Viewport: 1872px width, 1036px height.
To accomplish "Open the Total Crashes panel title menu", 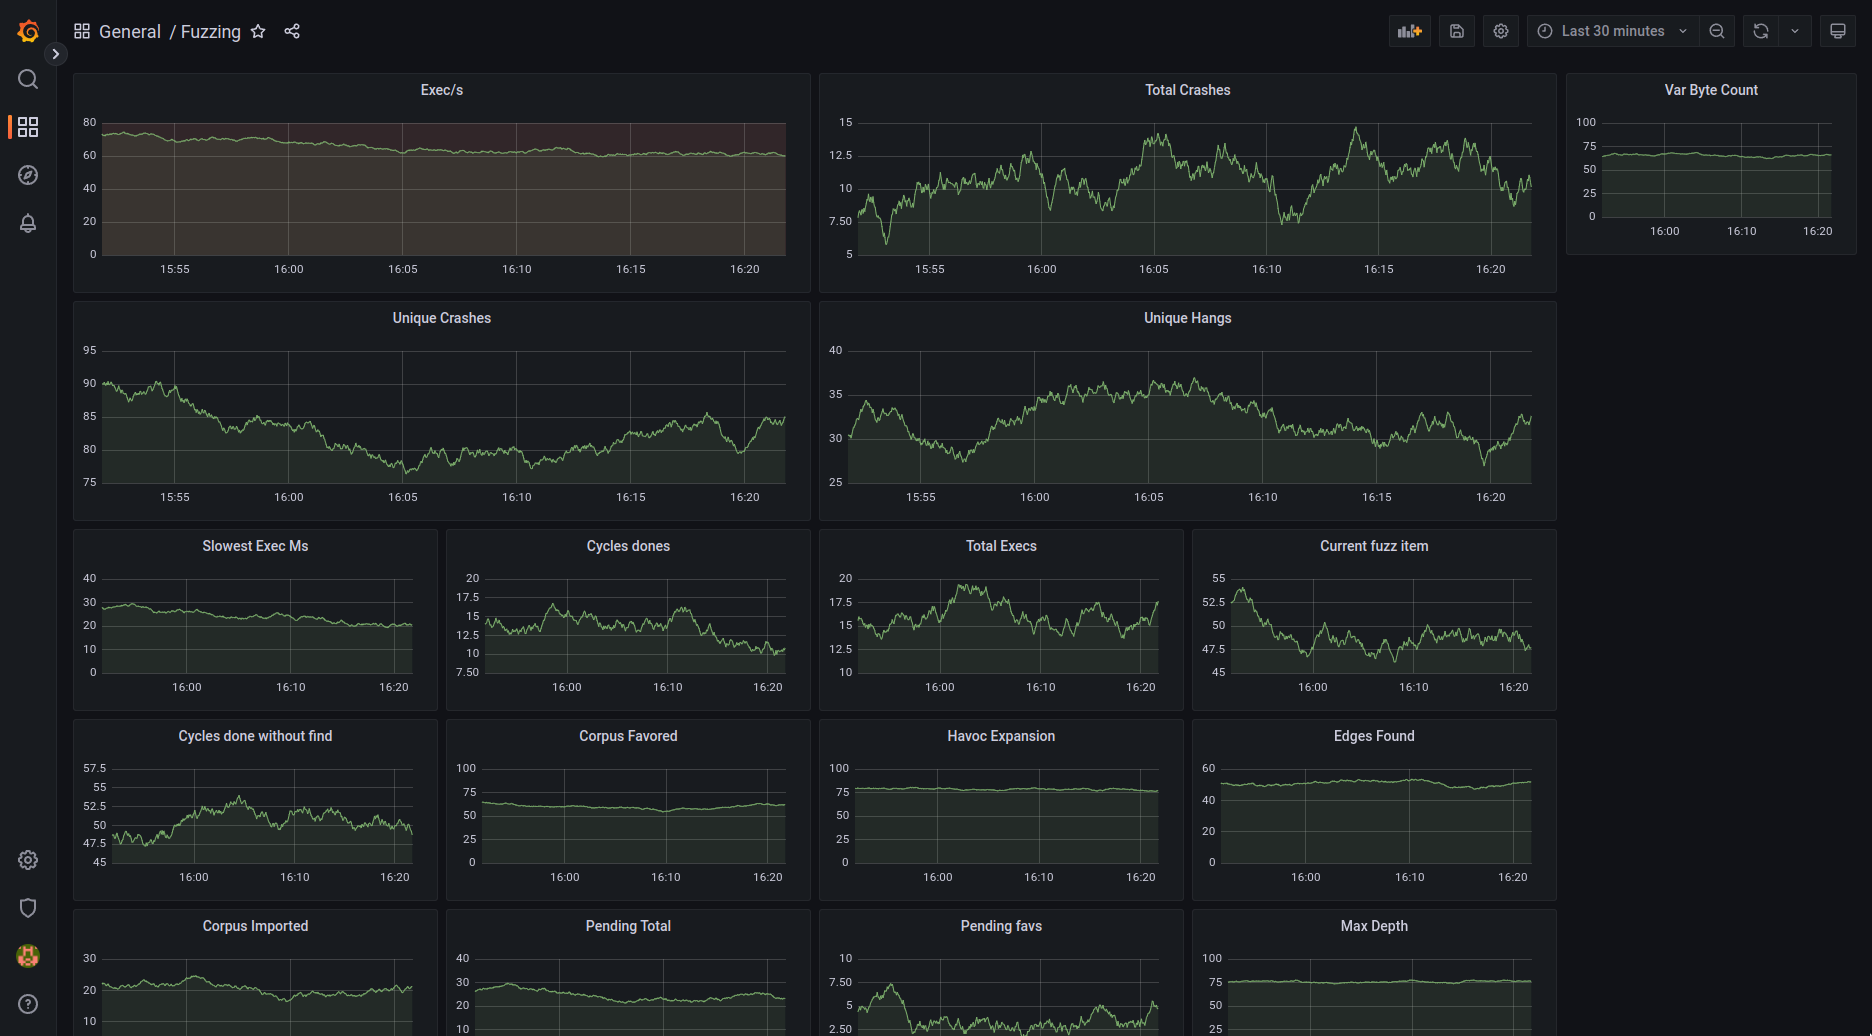I will (x=1188, y=90).
